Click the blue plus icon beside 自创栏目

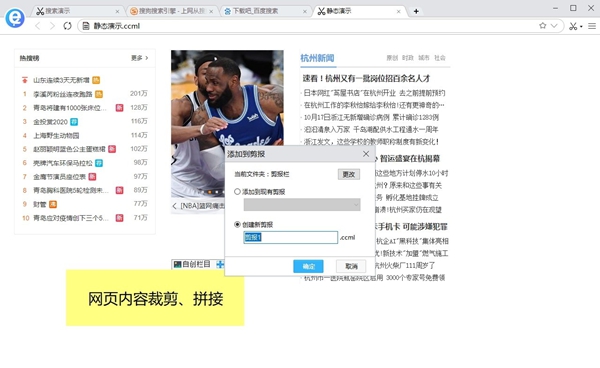pos(220,264)
